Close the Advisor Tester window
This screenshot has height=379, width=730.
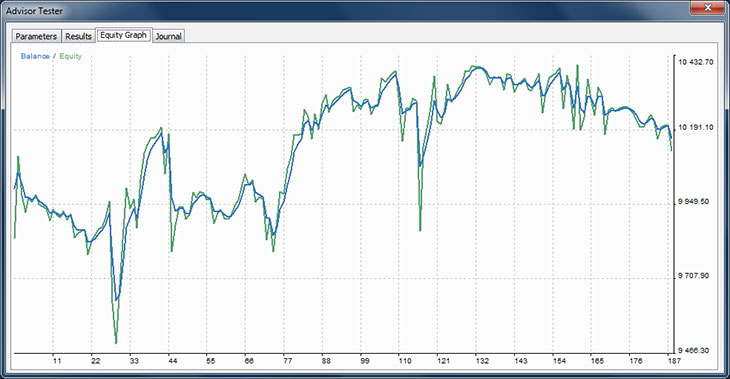point(707,7)
